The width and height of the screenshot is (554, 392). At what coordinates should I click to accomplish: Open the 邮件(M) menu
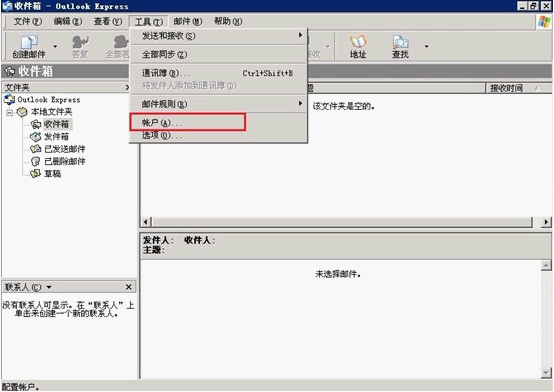pyautogui.click(x=188, y=22)
